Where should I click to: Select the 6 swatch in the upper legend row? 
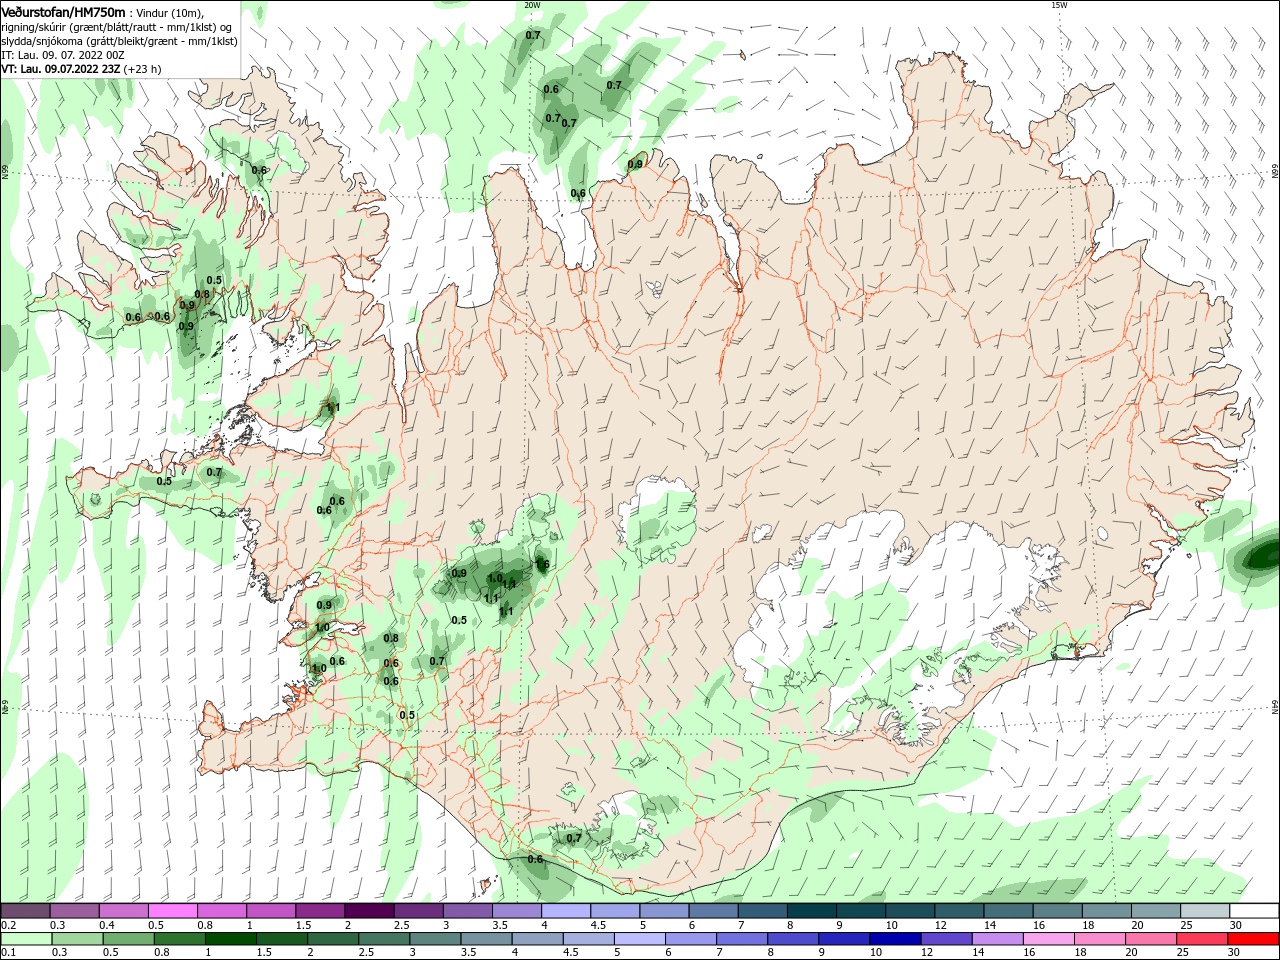(715, 911)
